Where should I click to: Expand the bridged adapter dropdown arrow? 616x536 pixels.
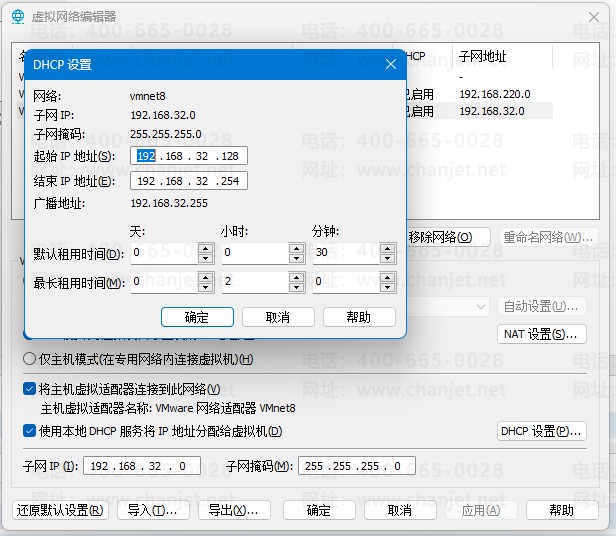pyautogui.click(x=481, y=307)
